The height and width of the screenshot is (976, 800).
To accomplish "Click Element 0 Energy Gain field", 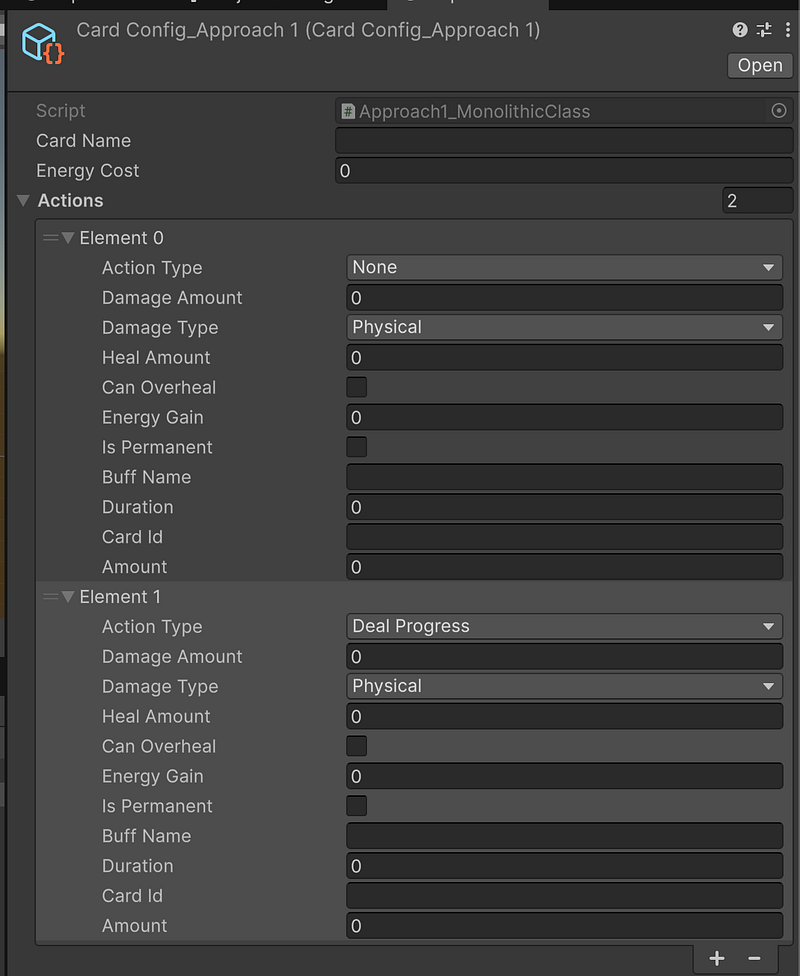I will (564, 417).
